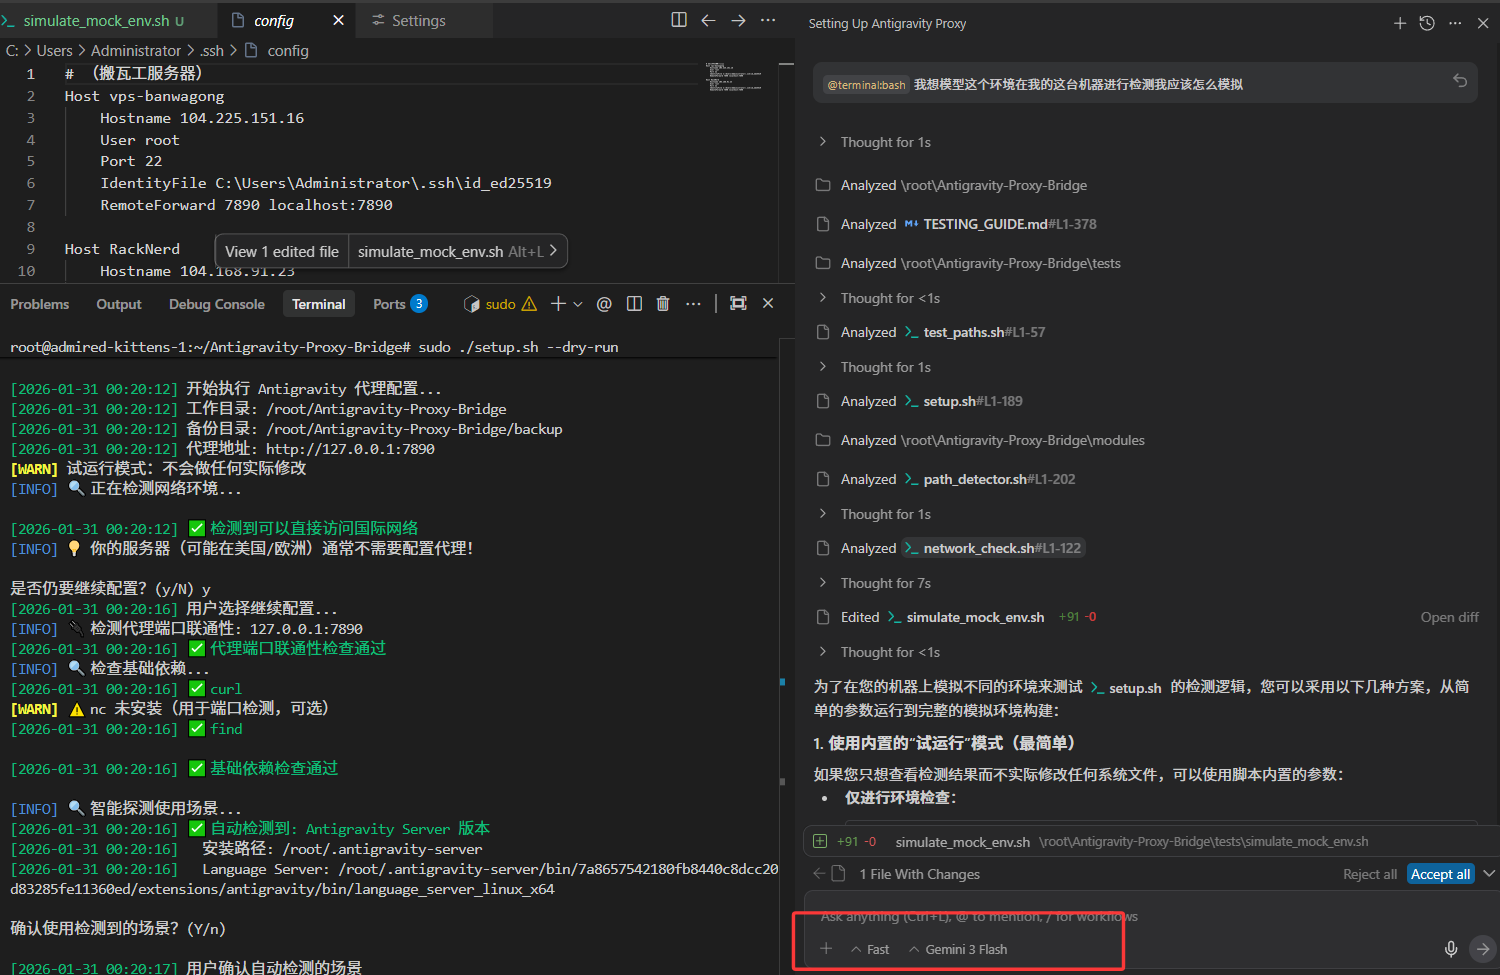Open conversation history in agent panel

click(x=1427, y=23)
